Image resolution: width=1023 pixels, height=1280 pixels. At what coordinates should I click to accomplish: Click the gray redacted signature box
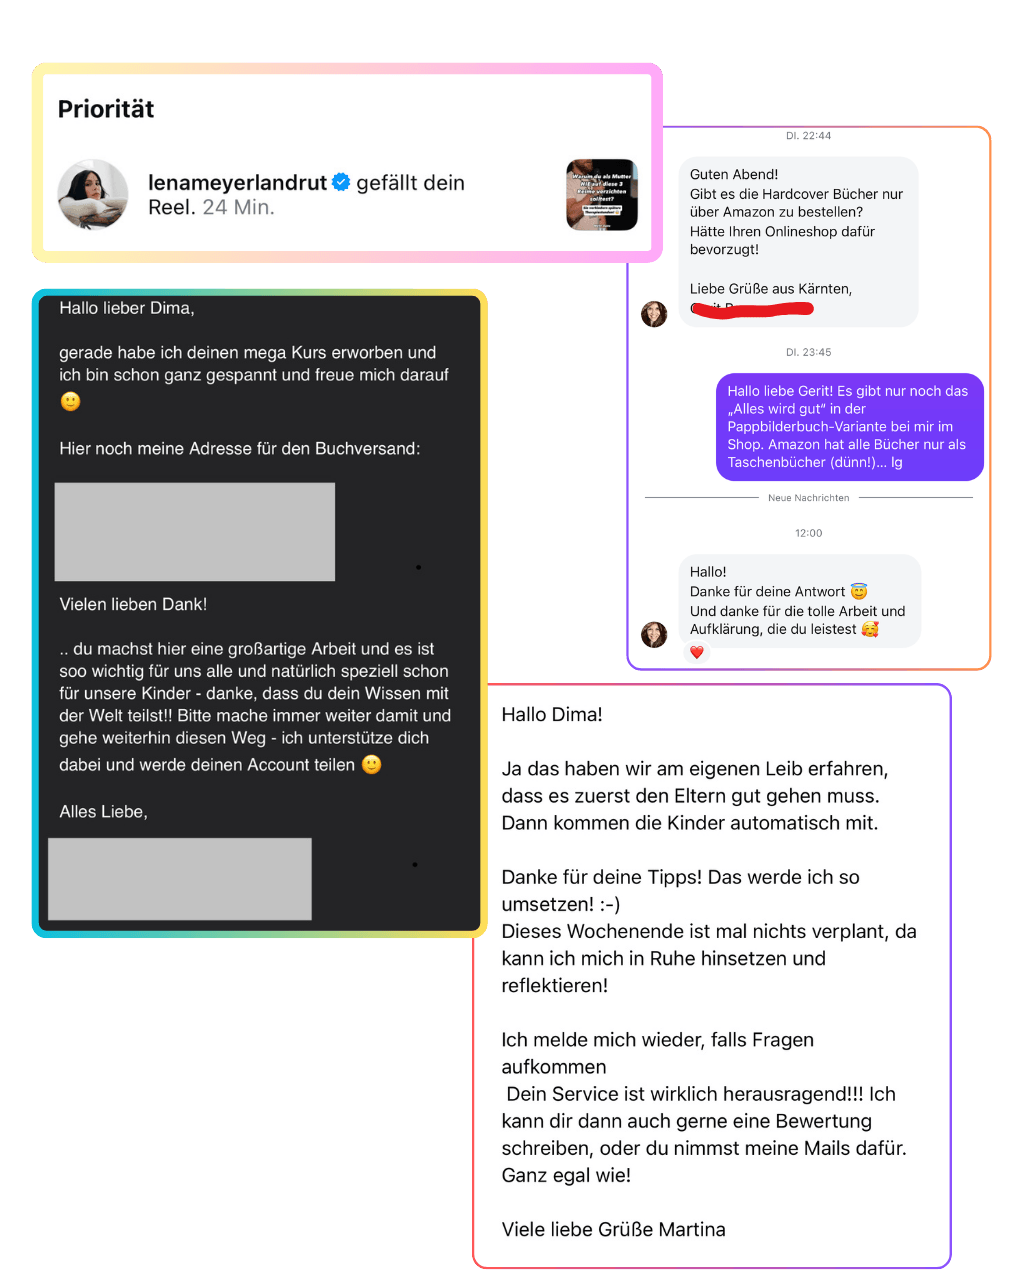click(180, 879)
